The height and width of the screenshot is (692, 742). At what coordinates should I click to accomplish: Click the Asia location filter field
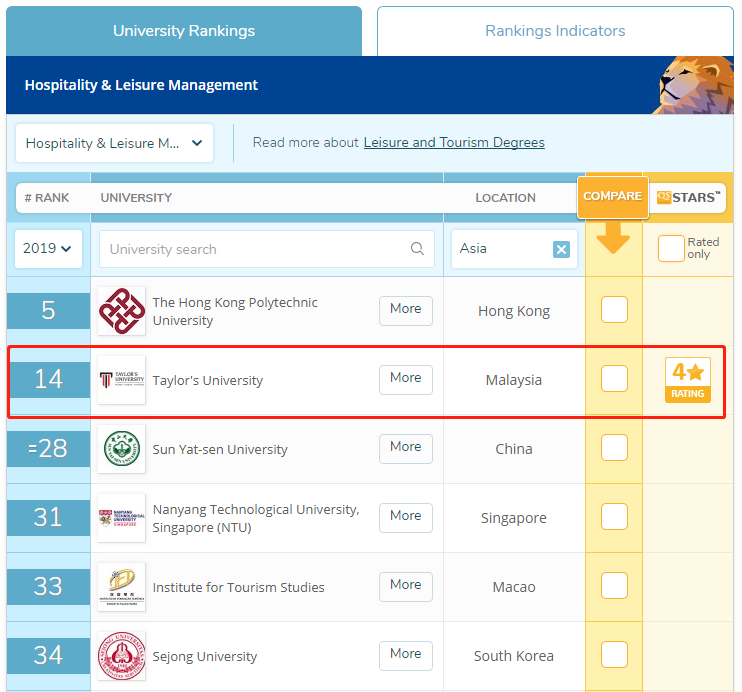click(514, 249)
